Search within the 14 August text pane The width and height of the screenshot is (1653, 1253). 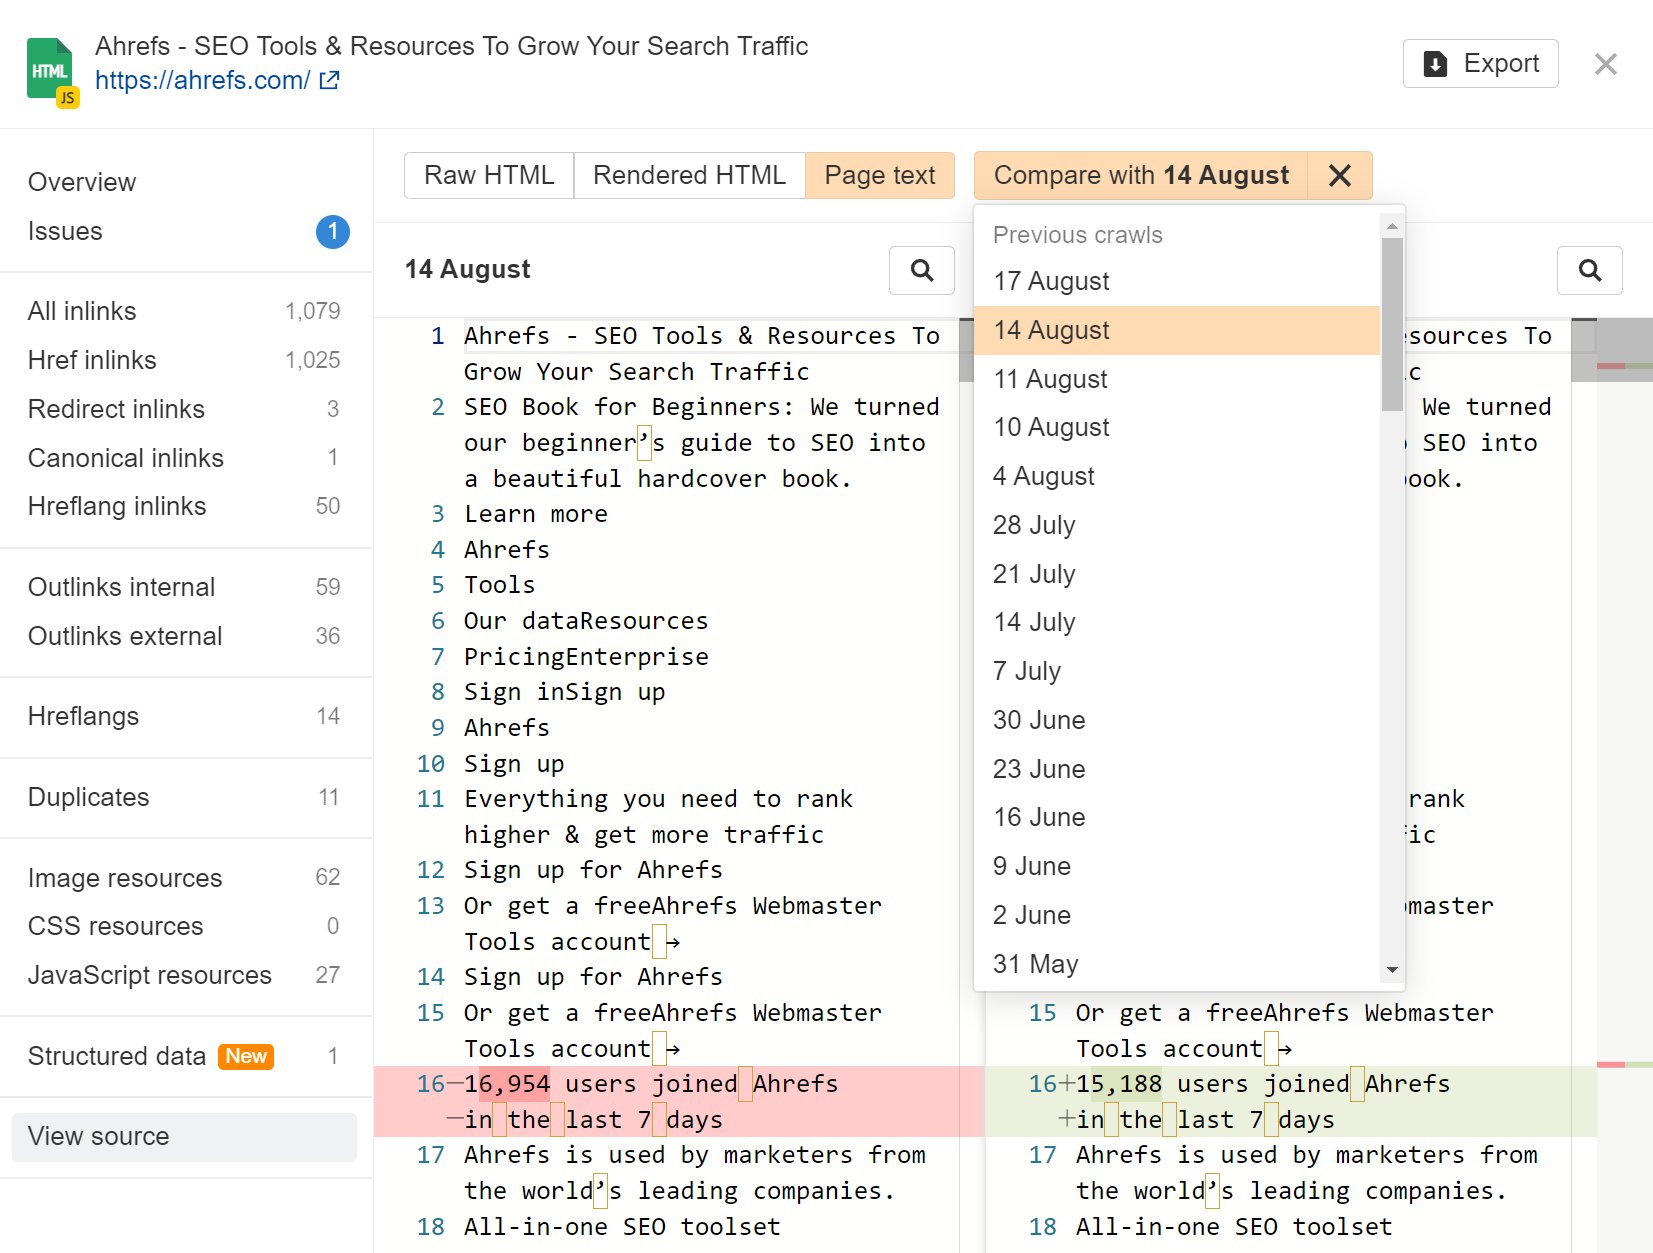pos(921,270)
